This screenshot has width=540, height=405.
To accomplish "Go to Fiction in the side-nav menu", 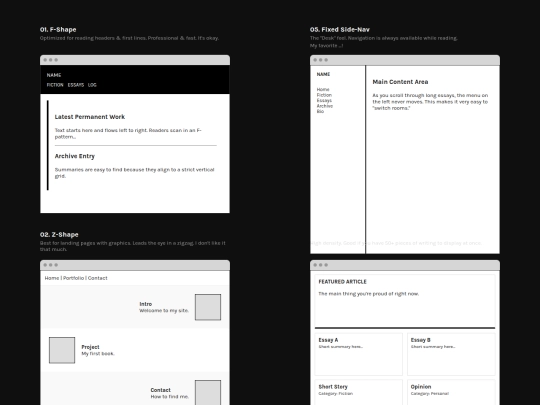I will tap(324, 95).
